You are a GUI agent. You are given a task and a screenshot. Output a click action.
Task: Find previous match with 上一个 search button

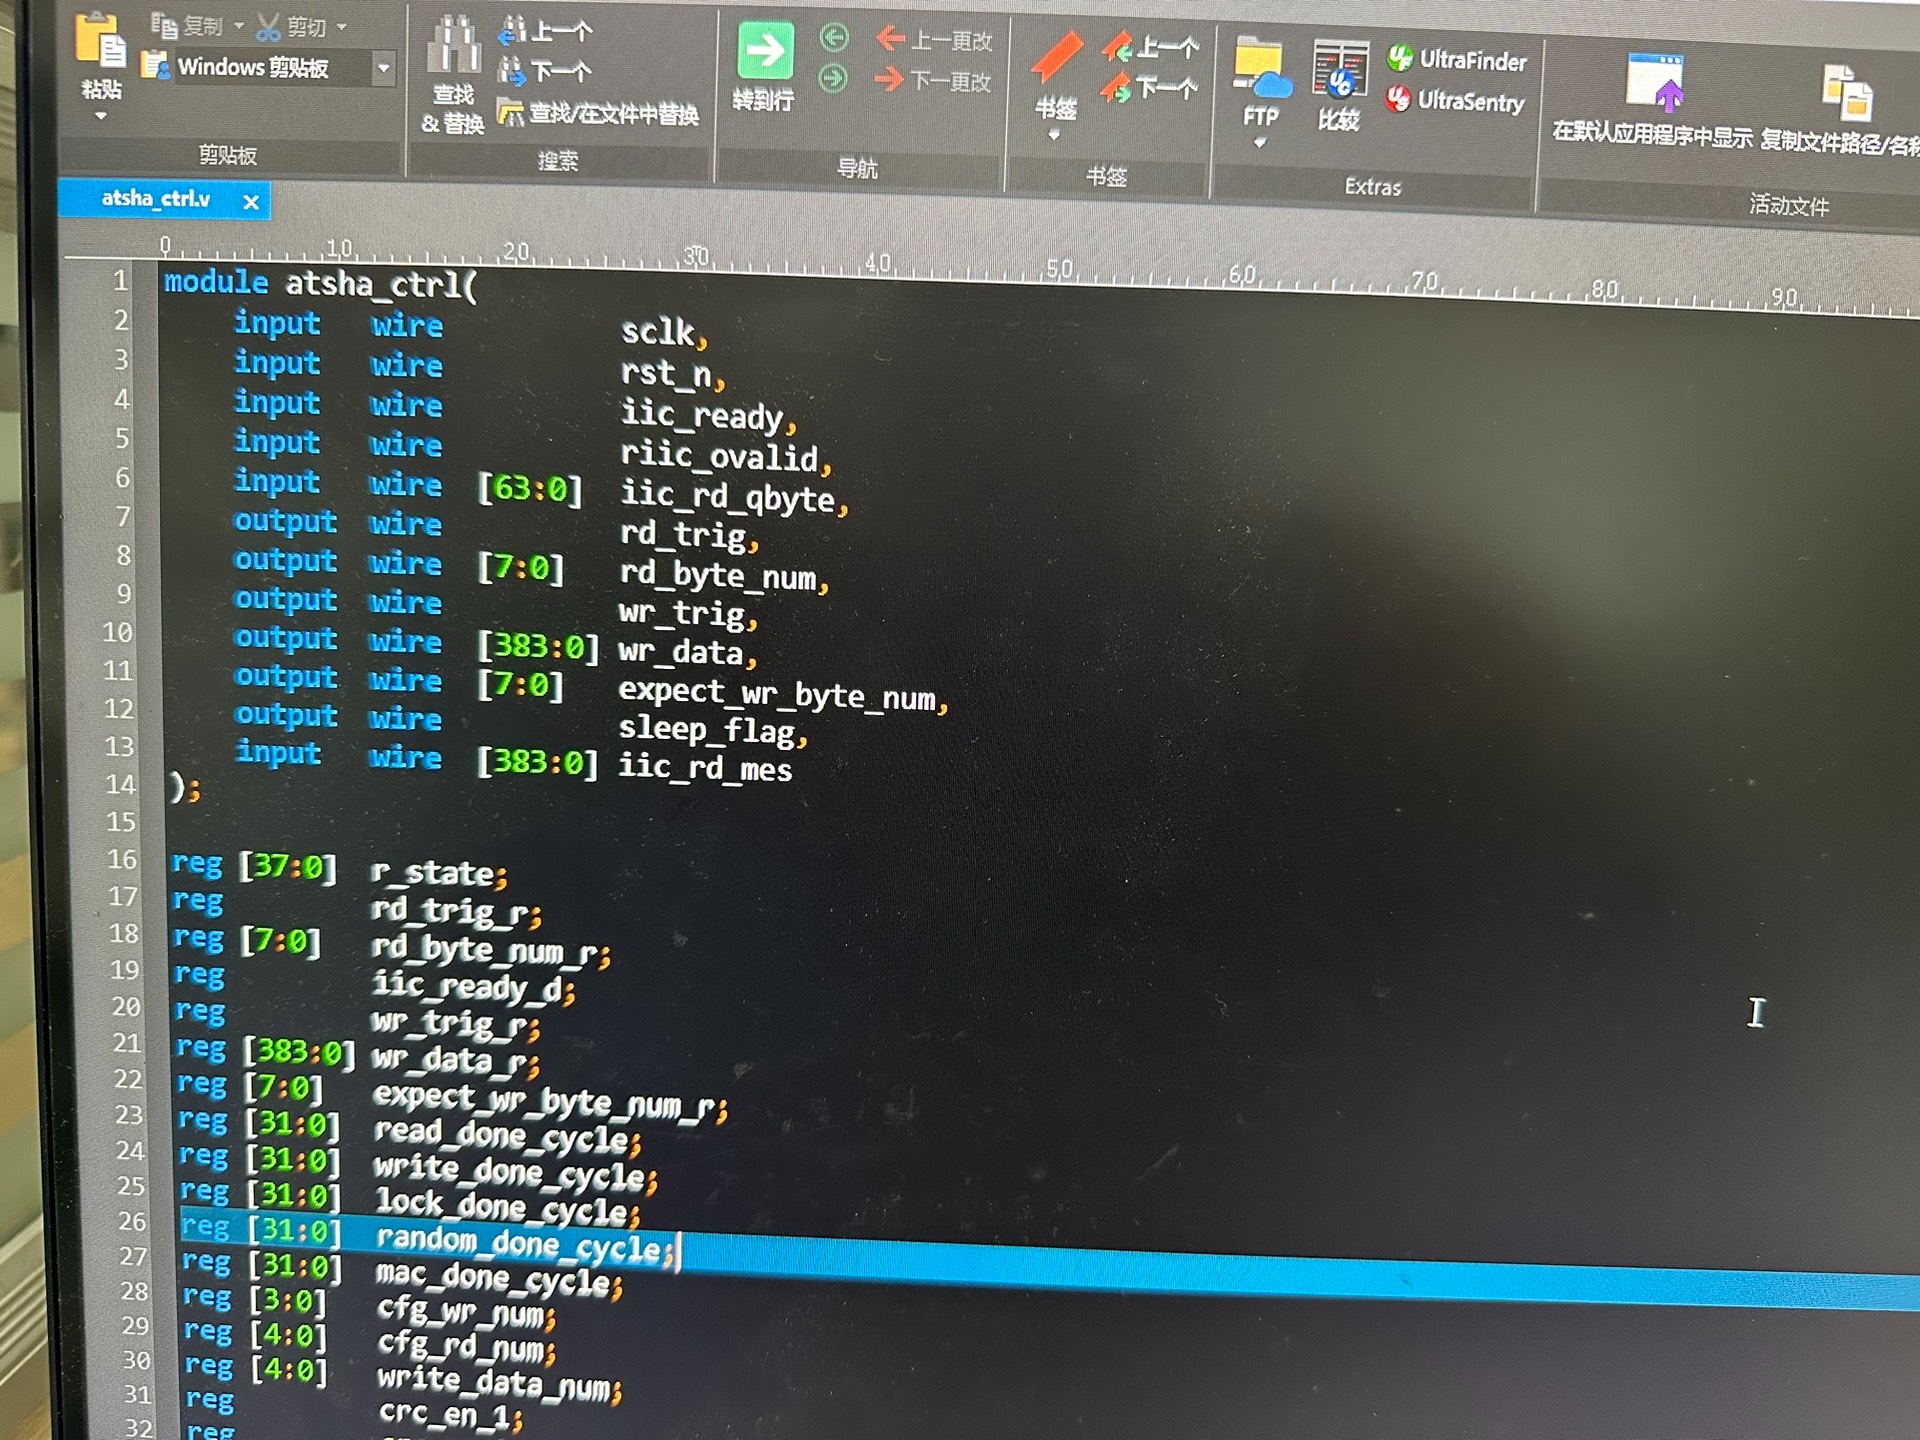click(546, 32)
